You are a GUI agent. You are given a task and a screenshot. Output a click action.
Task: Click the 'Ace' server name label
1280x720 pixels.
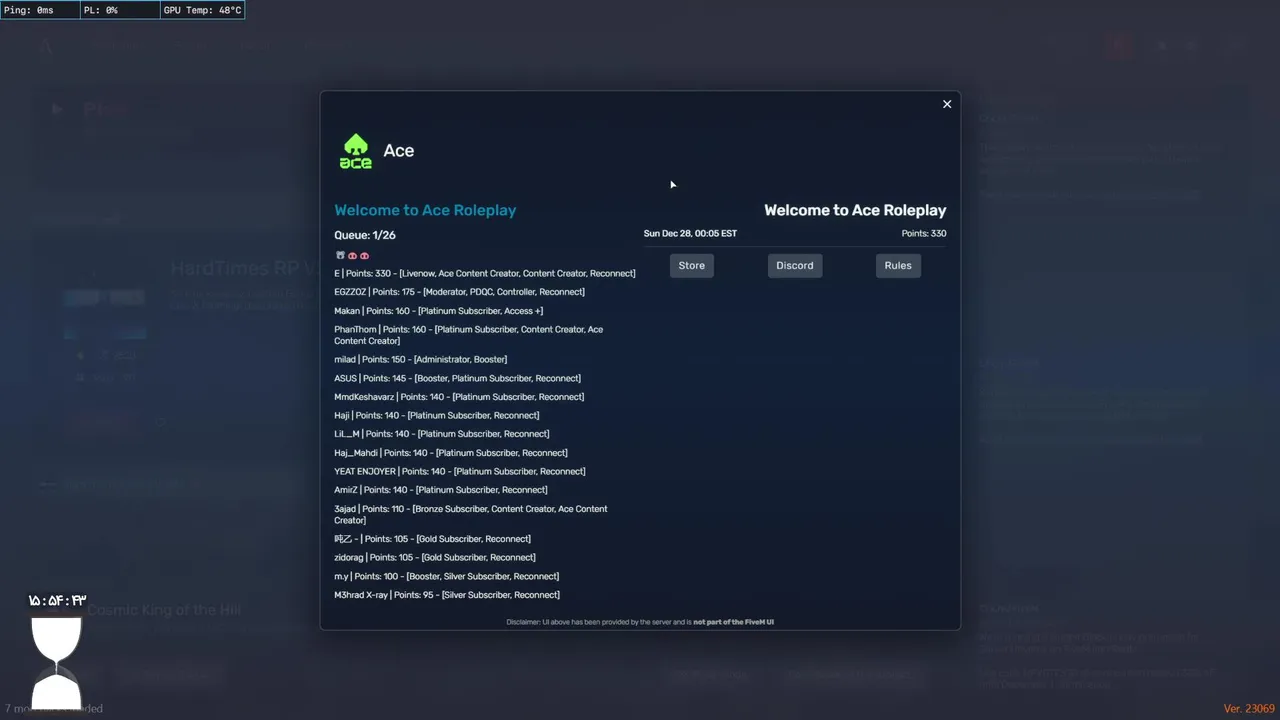coord(398,151)
